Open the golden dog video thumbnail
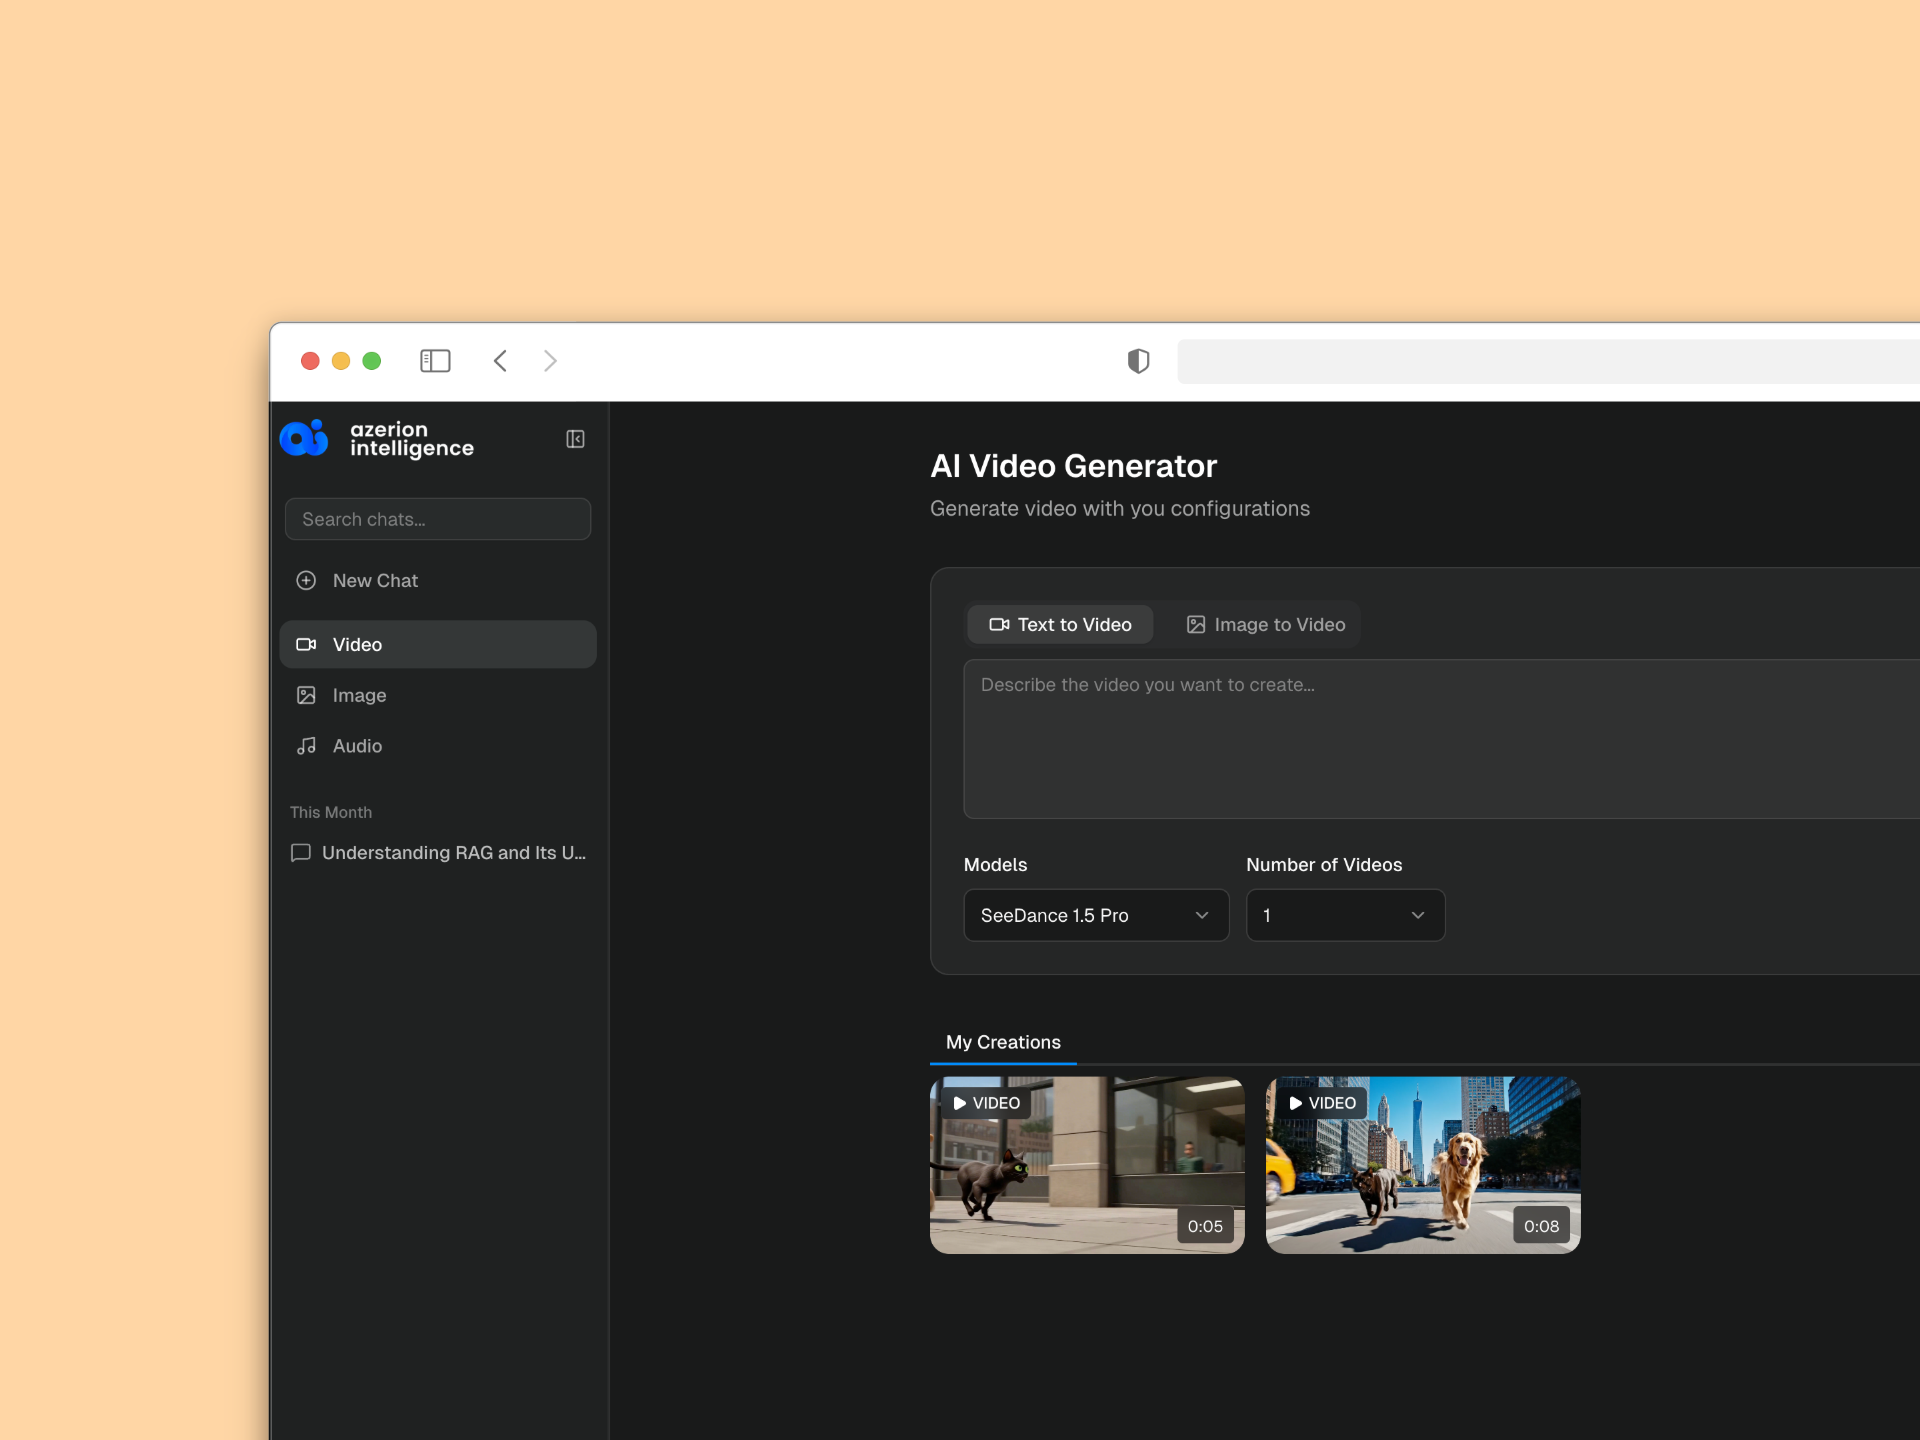Image resolution: width=1920 pixels, height=1440 pixels. [1423, 1165]
